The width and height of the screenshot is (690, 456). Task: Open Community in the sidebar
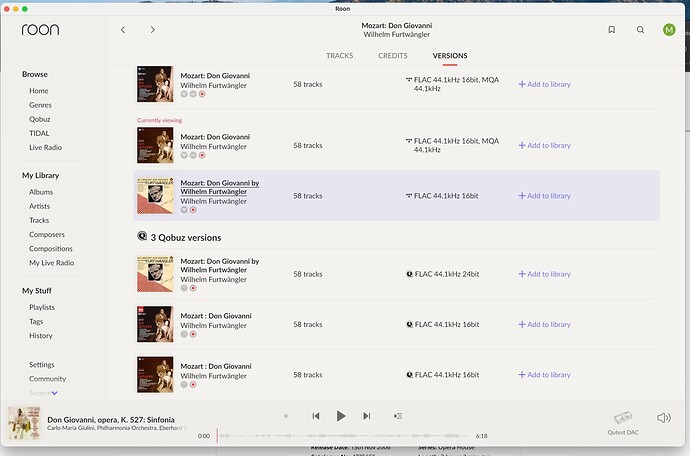[48, 379]
